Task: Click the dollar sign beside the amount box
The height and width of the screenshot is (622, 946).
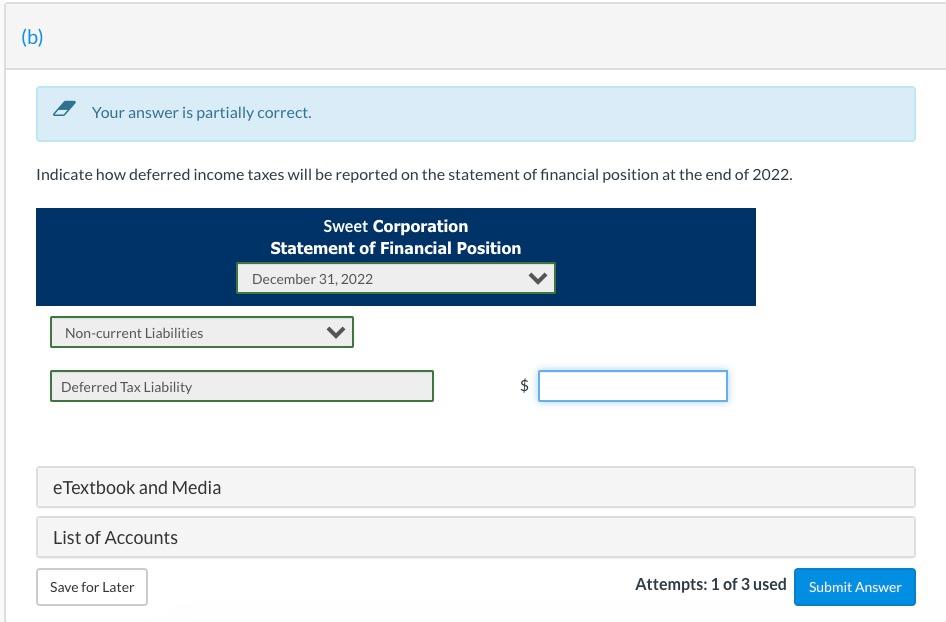Action: [523, 385]
